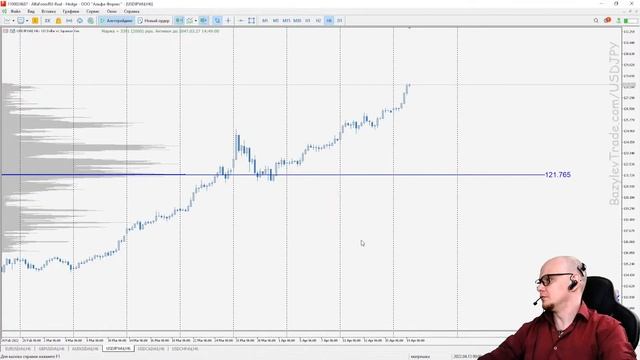Open the yellow Market Watch icon
Image resolution: width=640 pixels, height=360 pixels.
coord(36,20)
